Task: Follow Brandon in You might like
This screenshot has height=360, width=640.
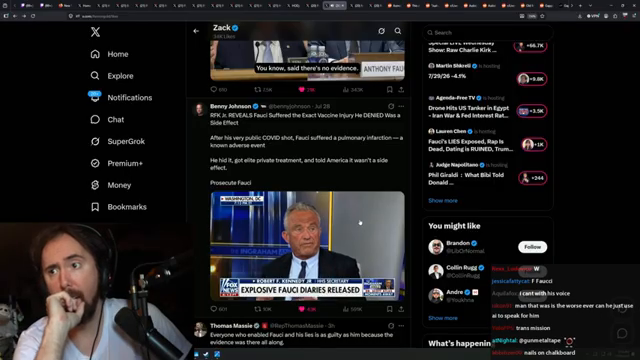Action: [532, 247]
